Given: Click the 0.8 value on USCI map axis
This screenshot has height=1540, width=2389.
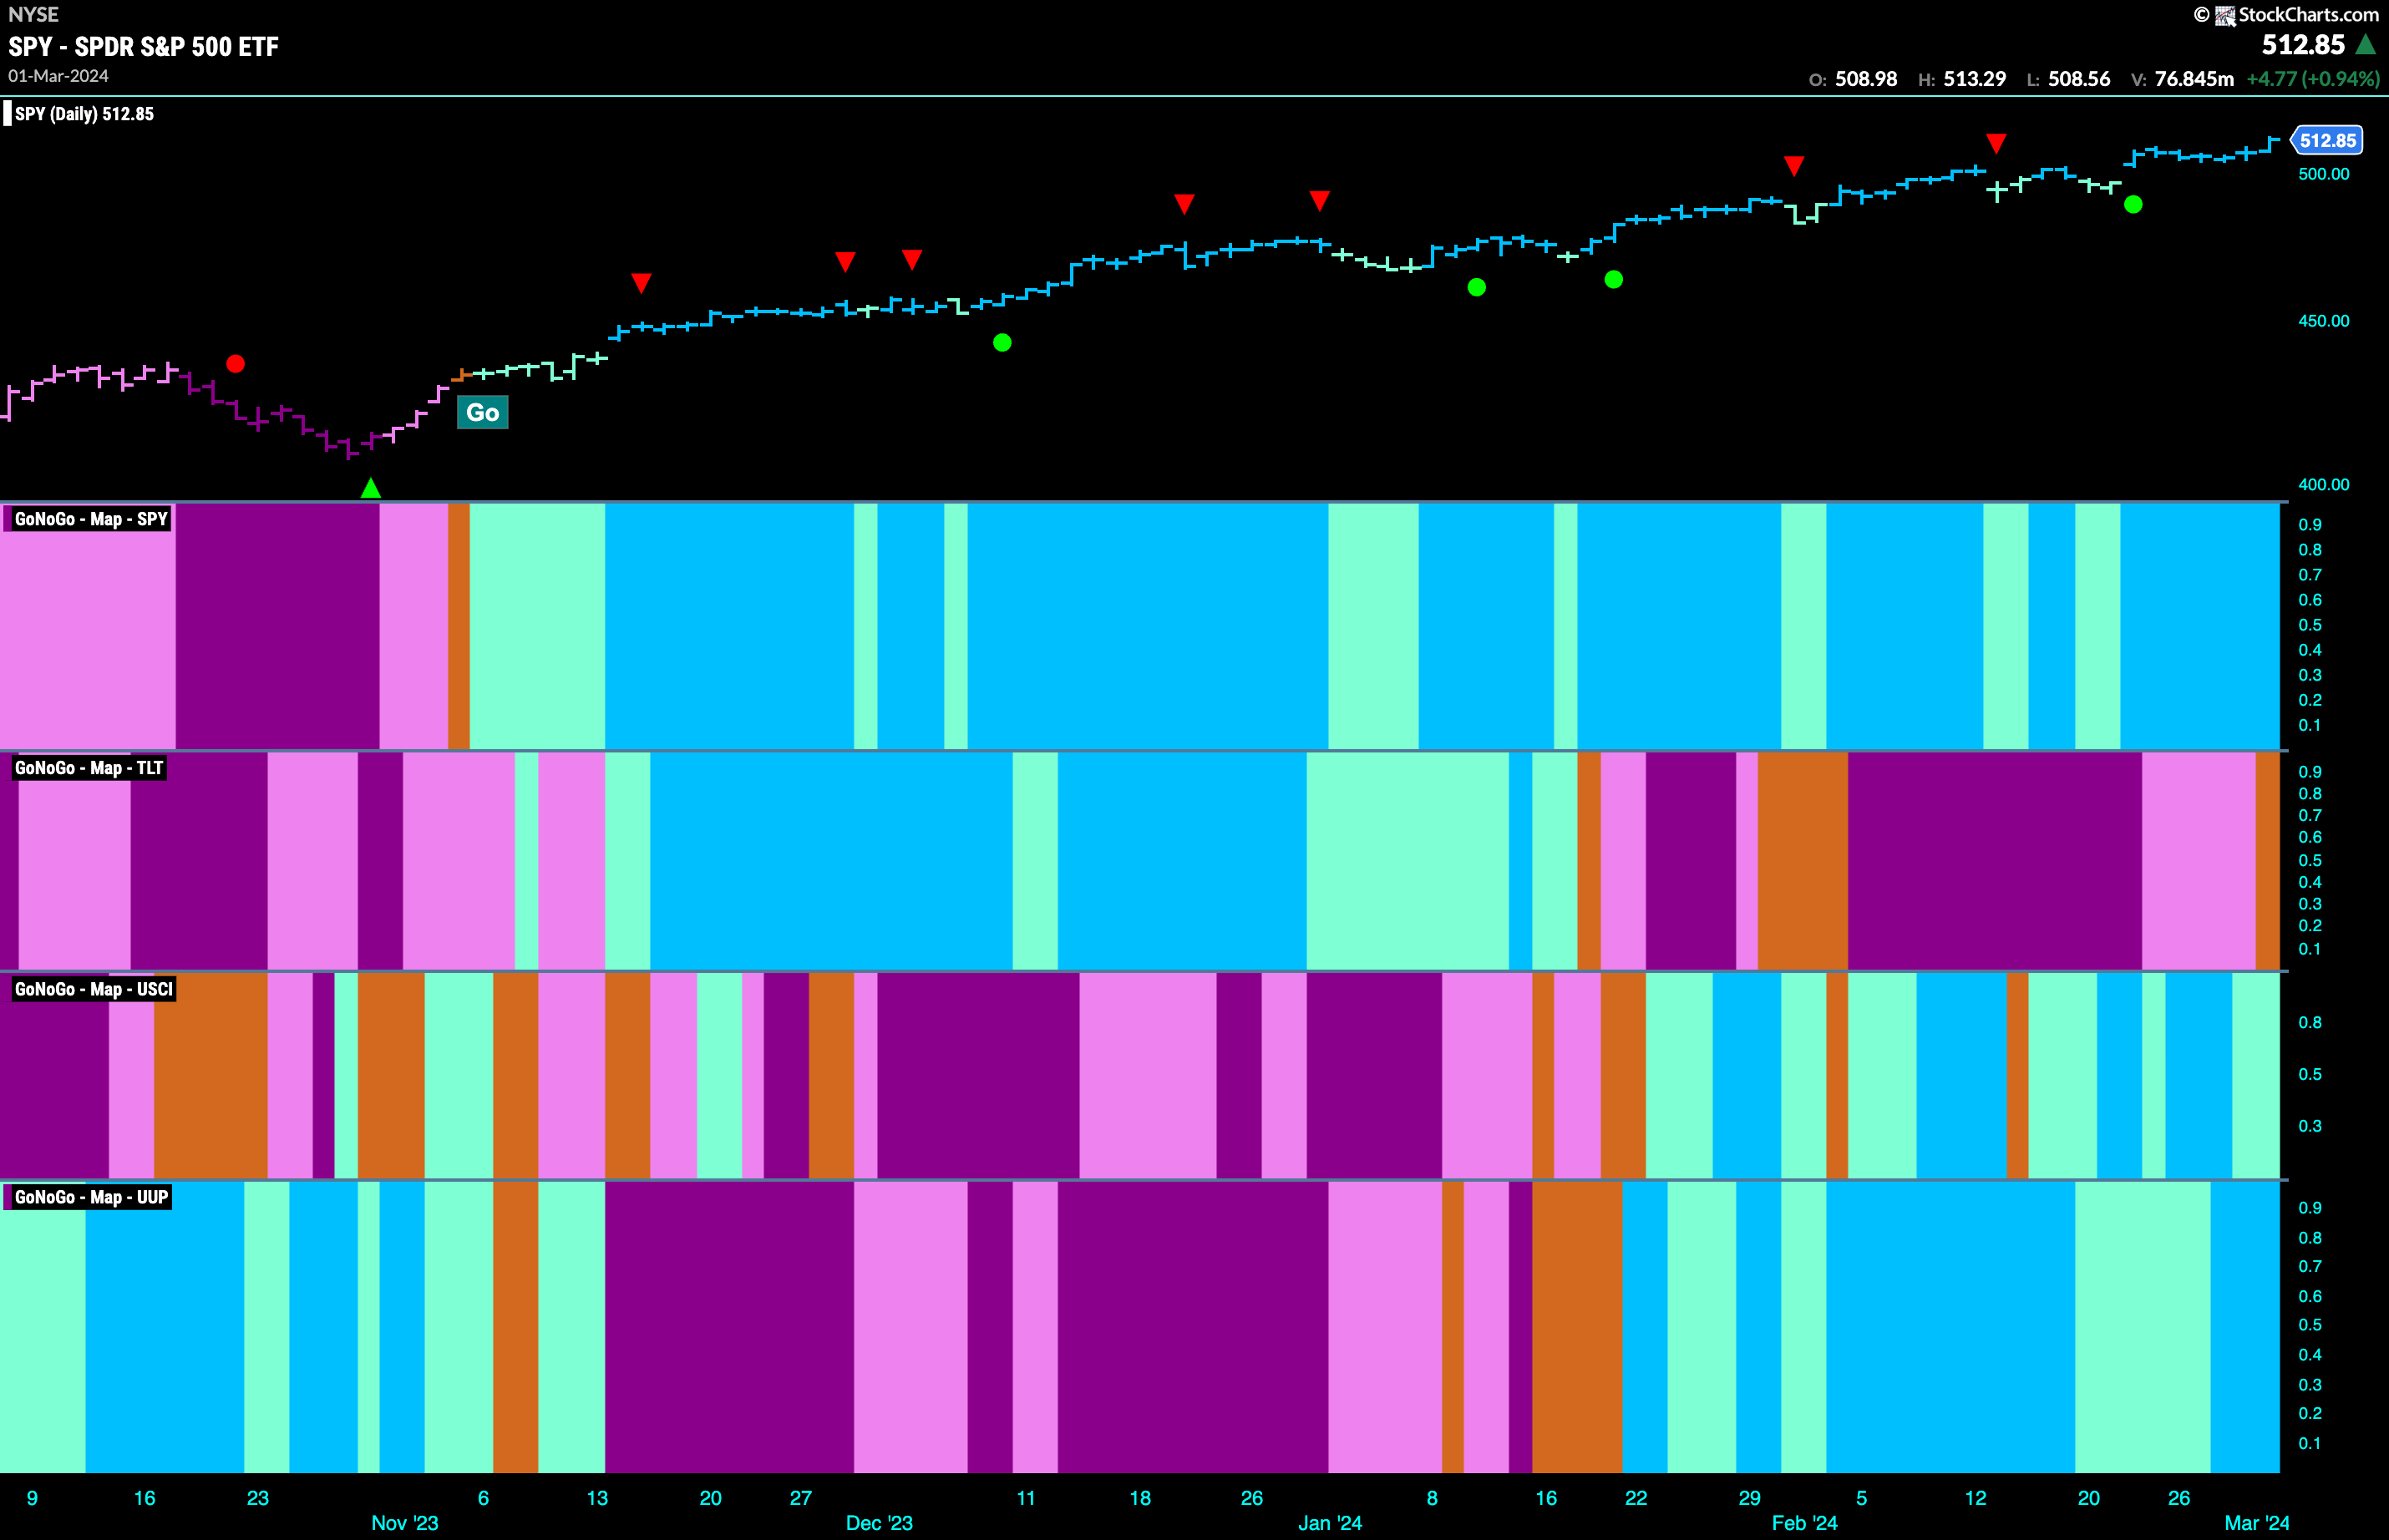Looking at the screenshot, I should pyautogui.click(x=2310, y=1023).
